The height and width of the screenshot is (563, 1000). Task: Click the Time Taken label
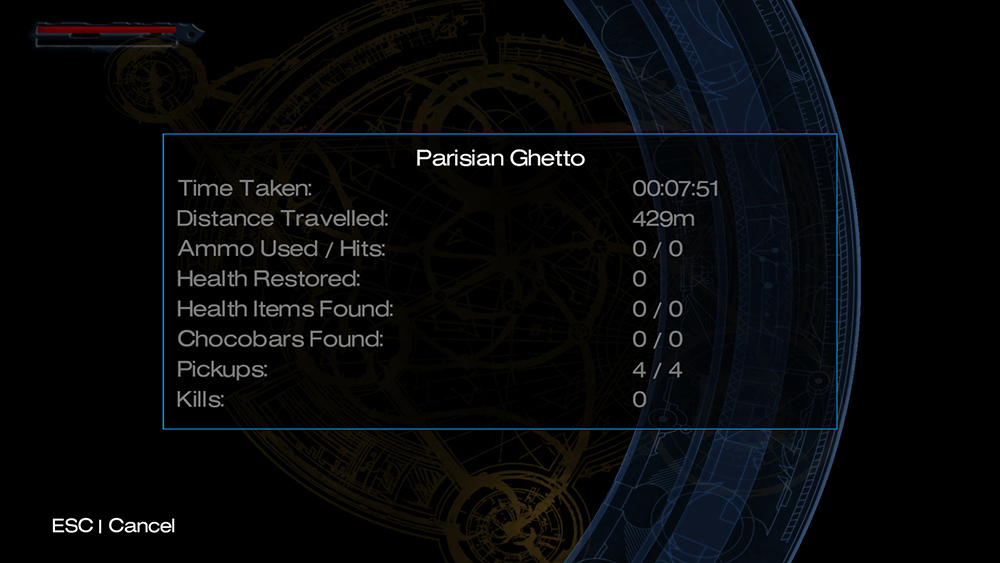coord(245,188)
